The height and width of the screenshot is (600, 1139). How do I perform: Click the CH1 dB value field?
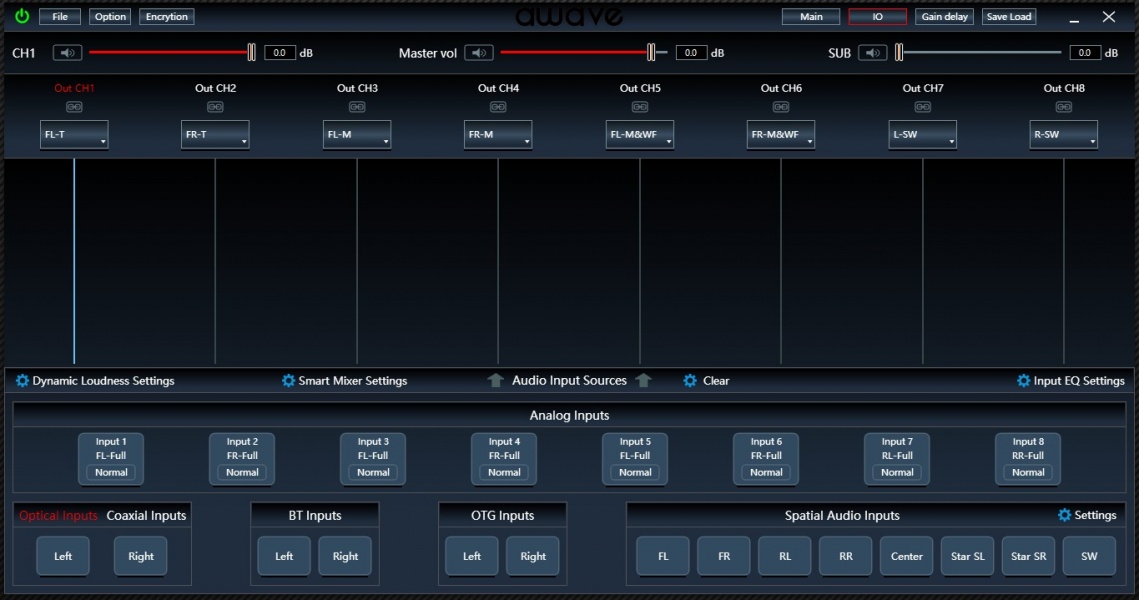pyautogui.click(x=280, y=53)
